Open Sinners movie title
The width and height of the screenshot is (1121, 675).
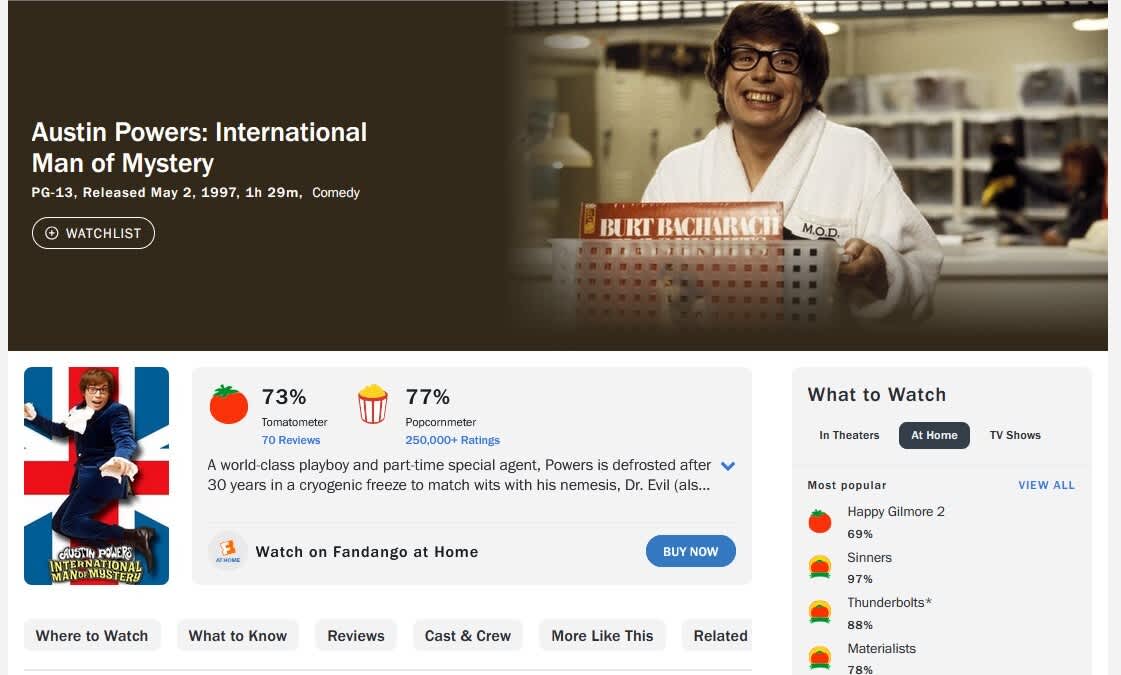(x=869, y=557)
